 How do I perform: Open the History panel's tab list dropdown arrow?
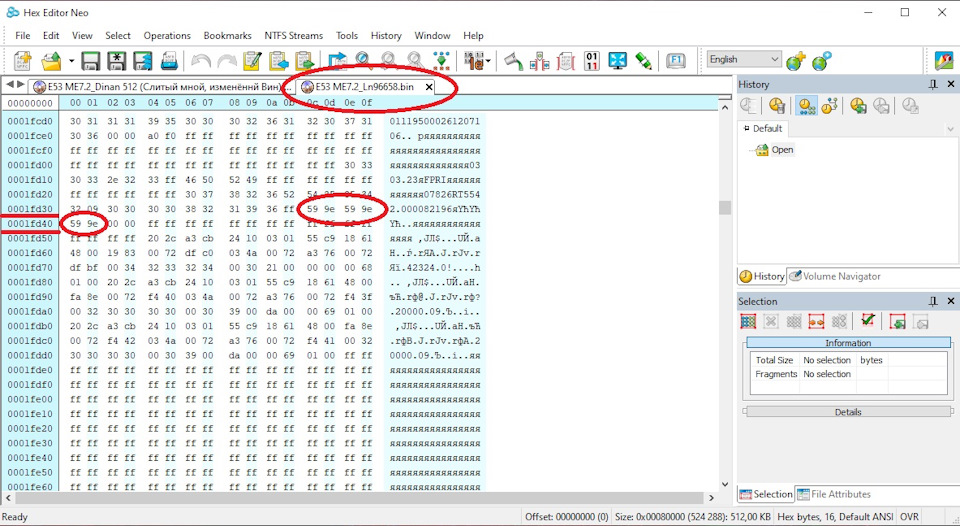(950, 129)
